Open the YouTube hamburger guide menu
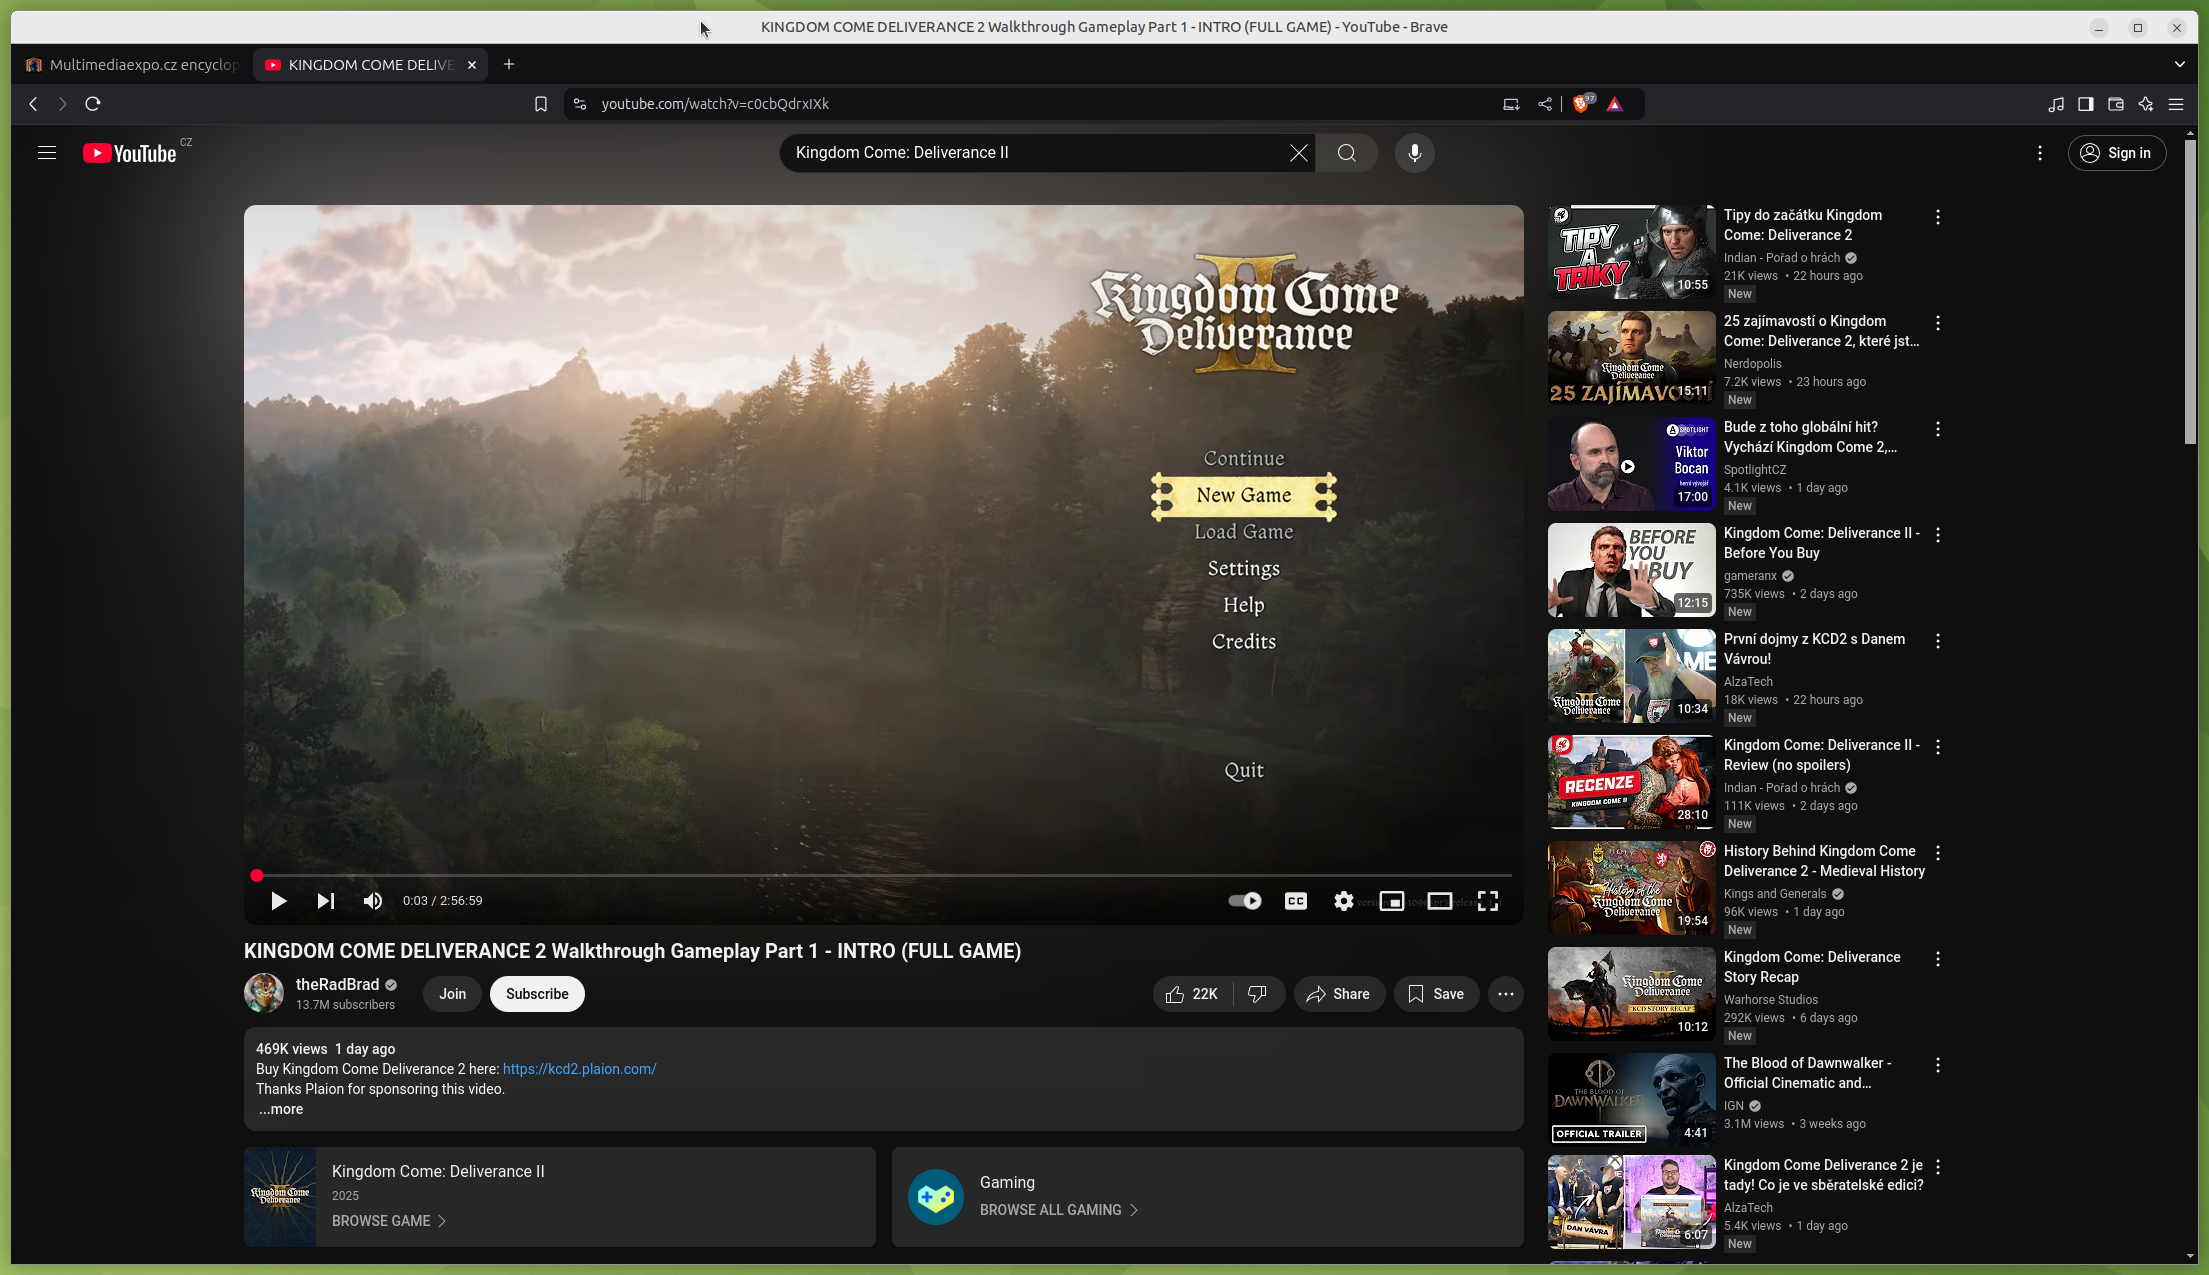Viewport: 2209px width, 1275px height. point(47,153)
